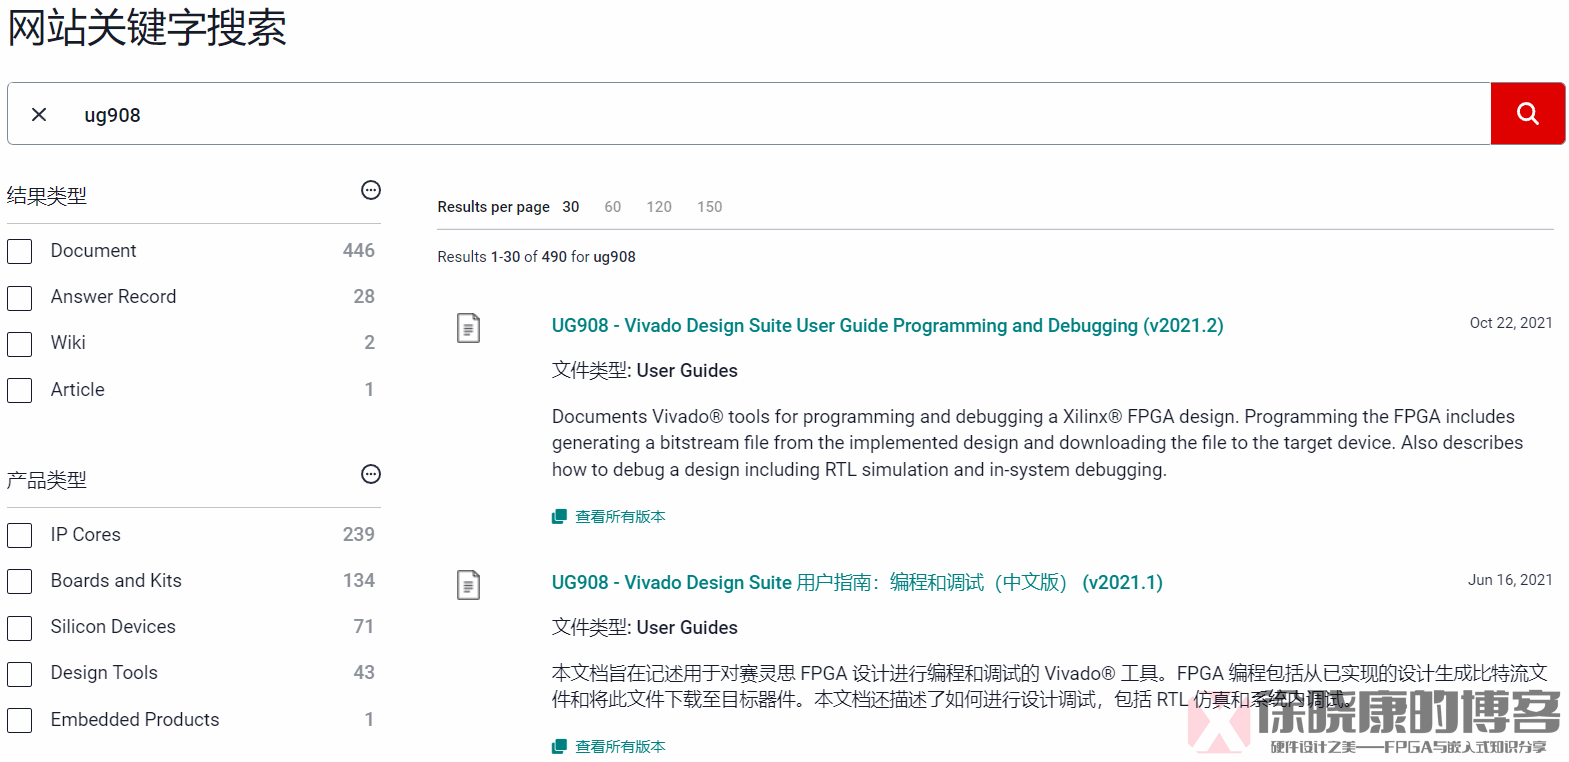This screenshot has height=762, width=1569.
Task: Click document icon beside UG908 v2021.2 result
Action: tap(468, 328)
